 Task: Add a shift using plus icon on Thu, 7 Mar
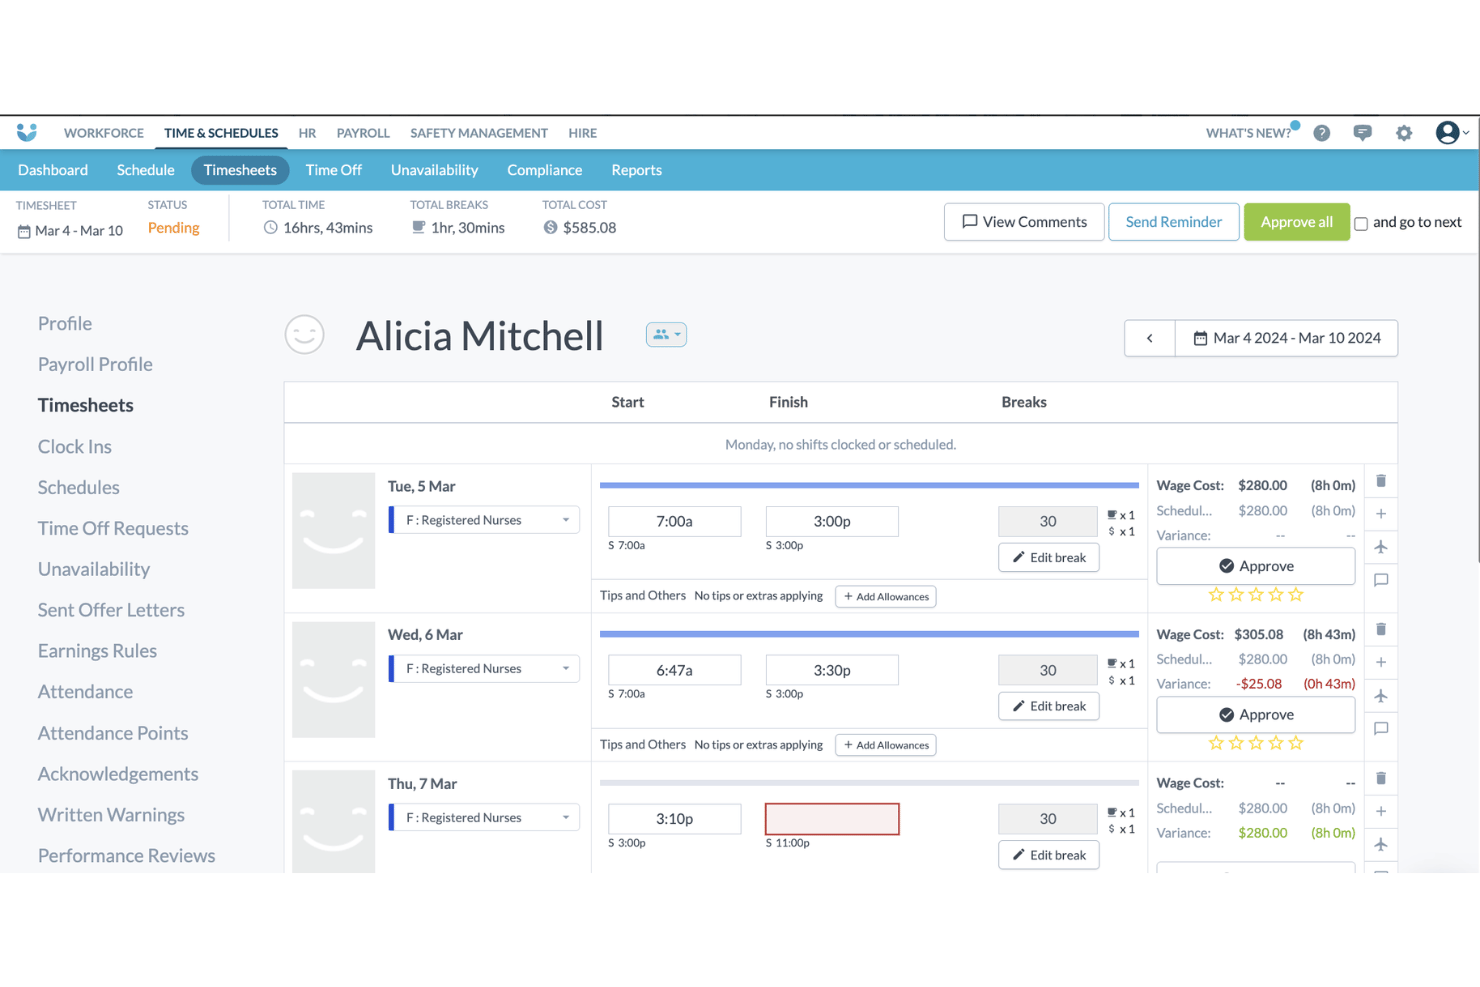[1381, 811]
